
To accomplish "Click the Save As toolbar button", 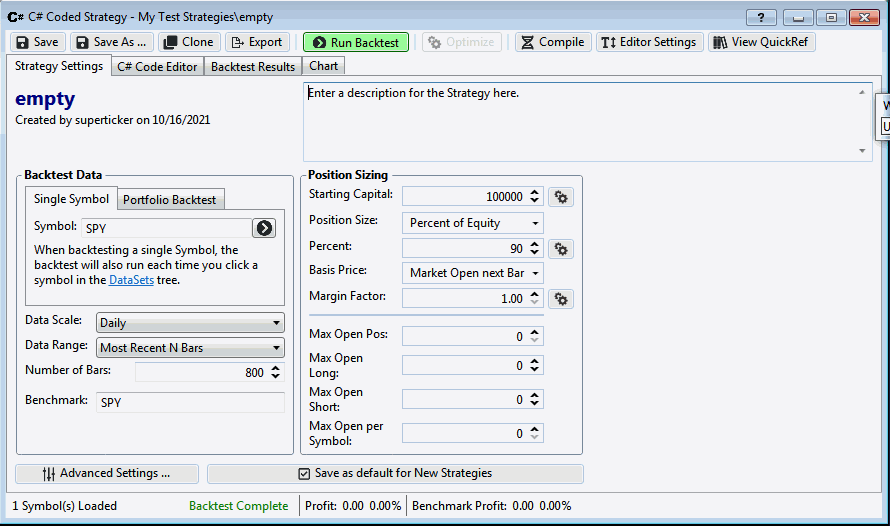I will click(x=111, y=42).
